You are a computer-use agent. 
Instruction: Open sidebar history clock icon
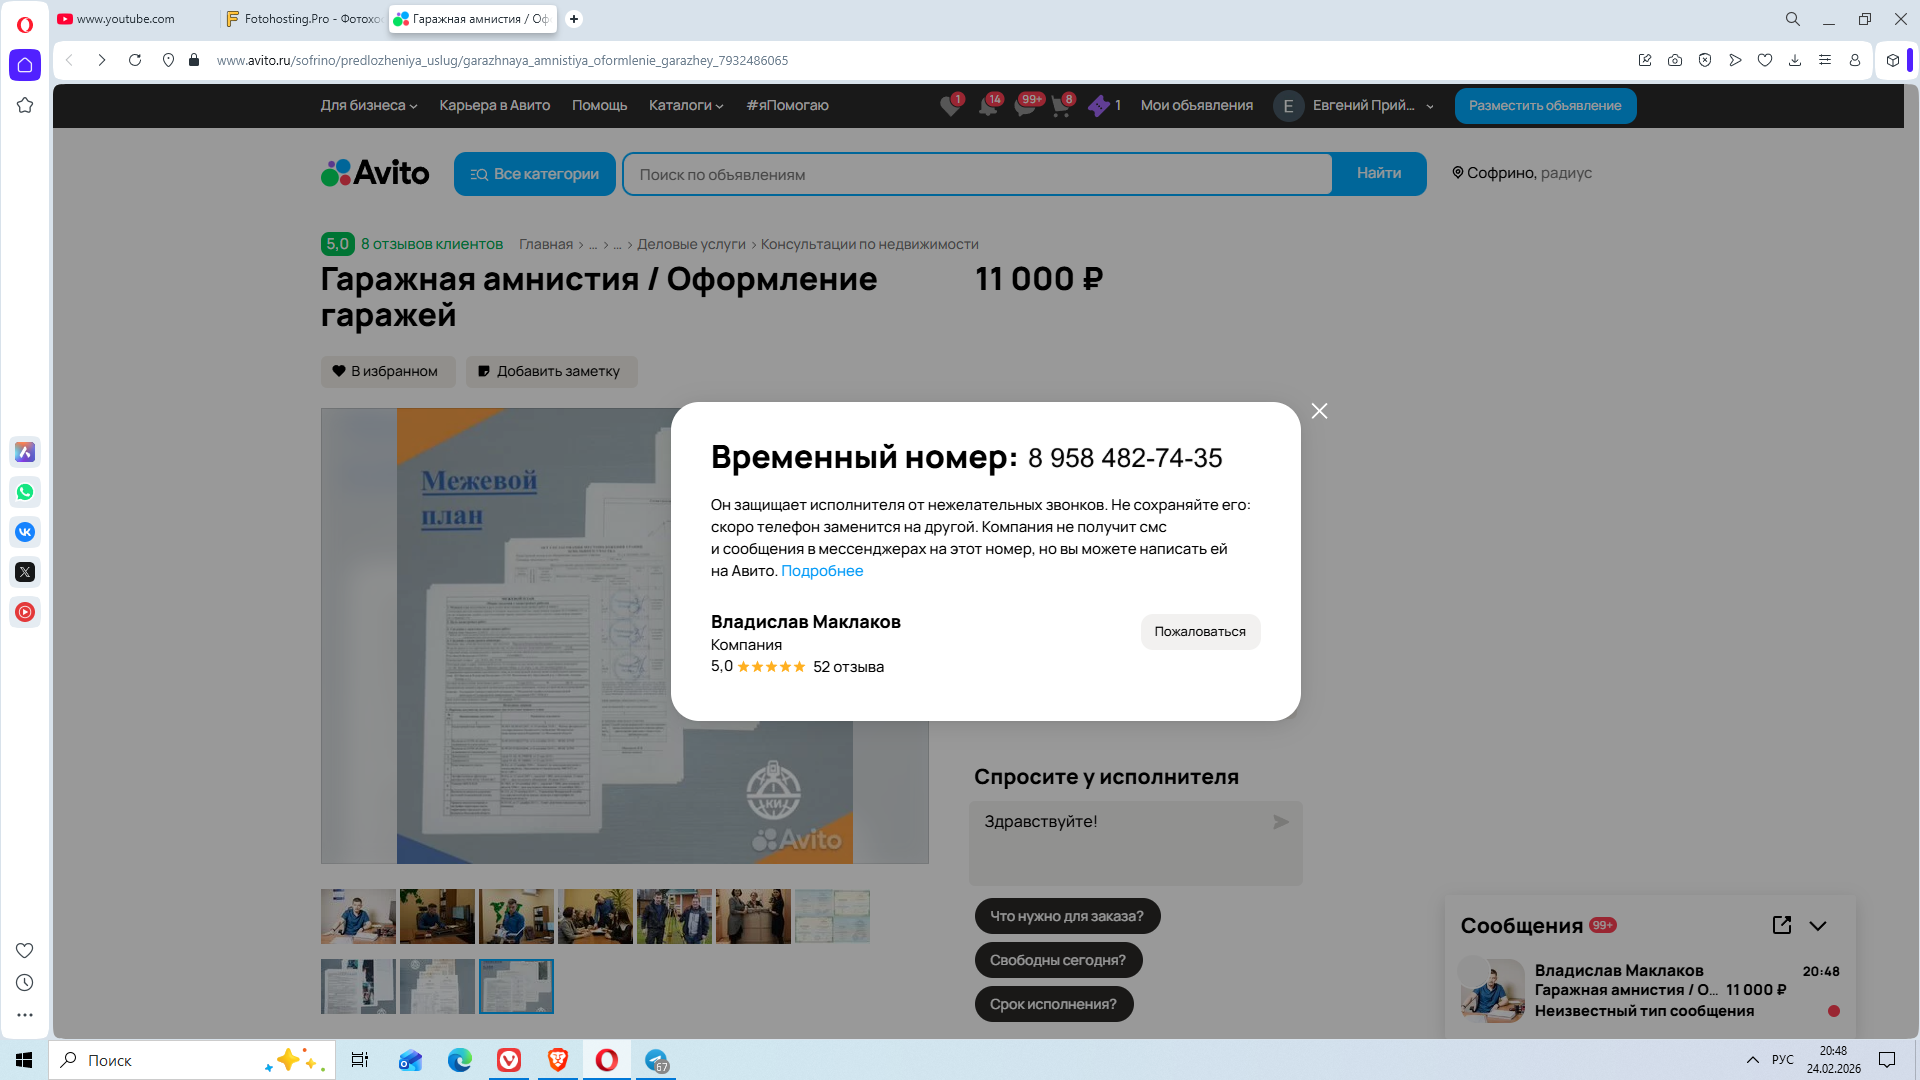point(25,983)
